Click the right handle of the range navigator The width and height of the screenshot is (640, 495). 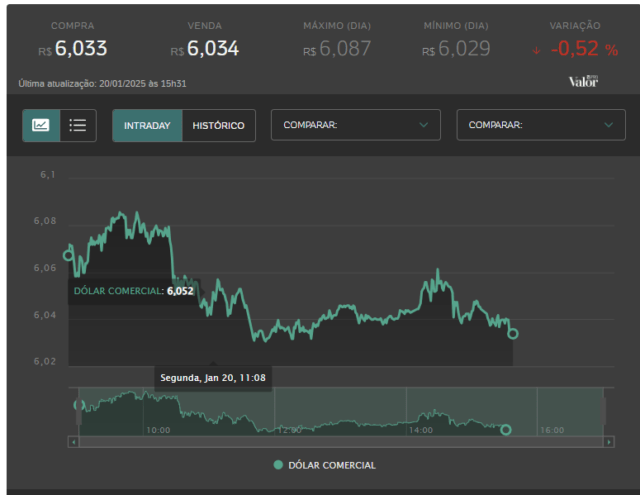click(603, 411)
